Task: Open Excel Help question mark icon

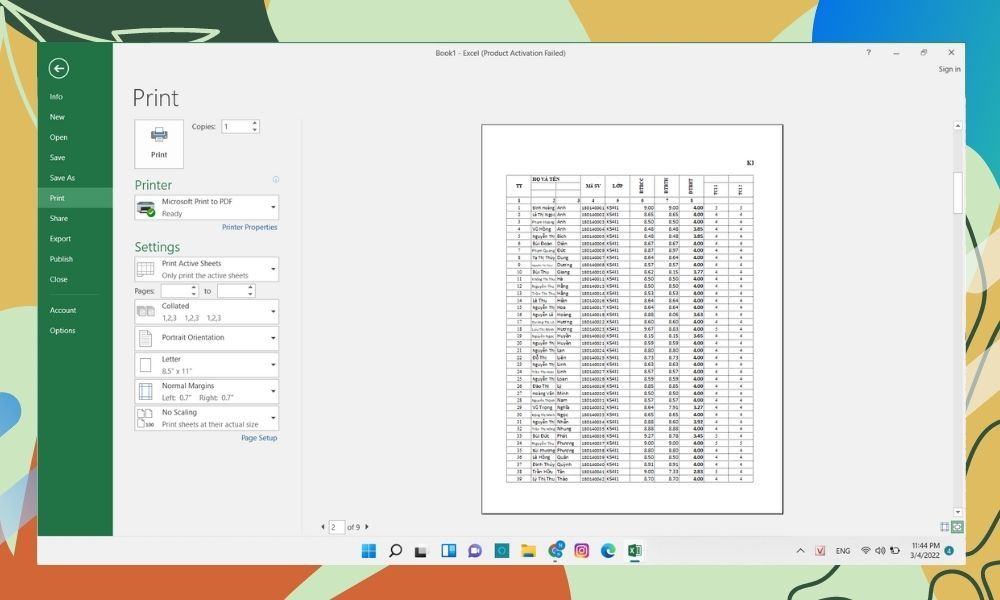Action: click(x=868, y=53)
